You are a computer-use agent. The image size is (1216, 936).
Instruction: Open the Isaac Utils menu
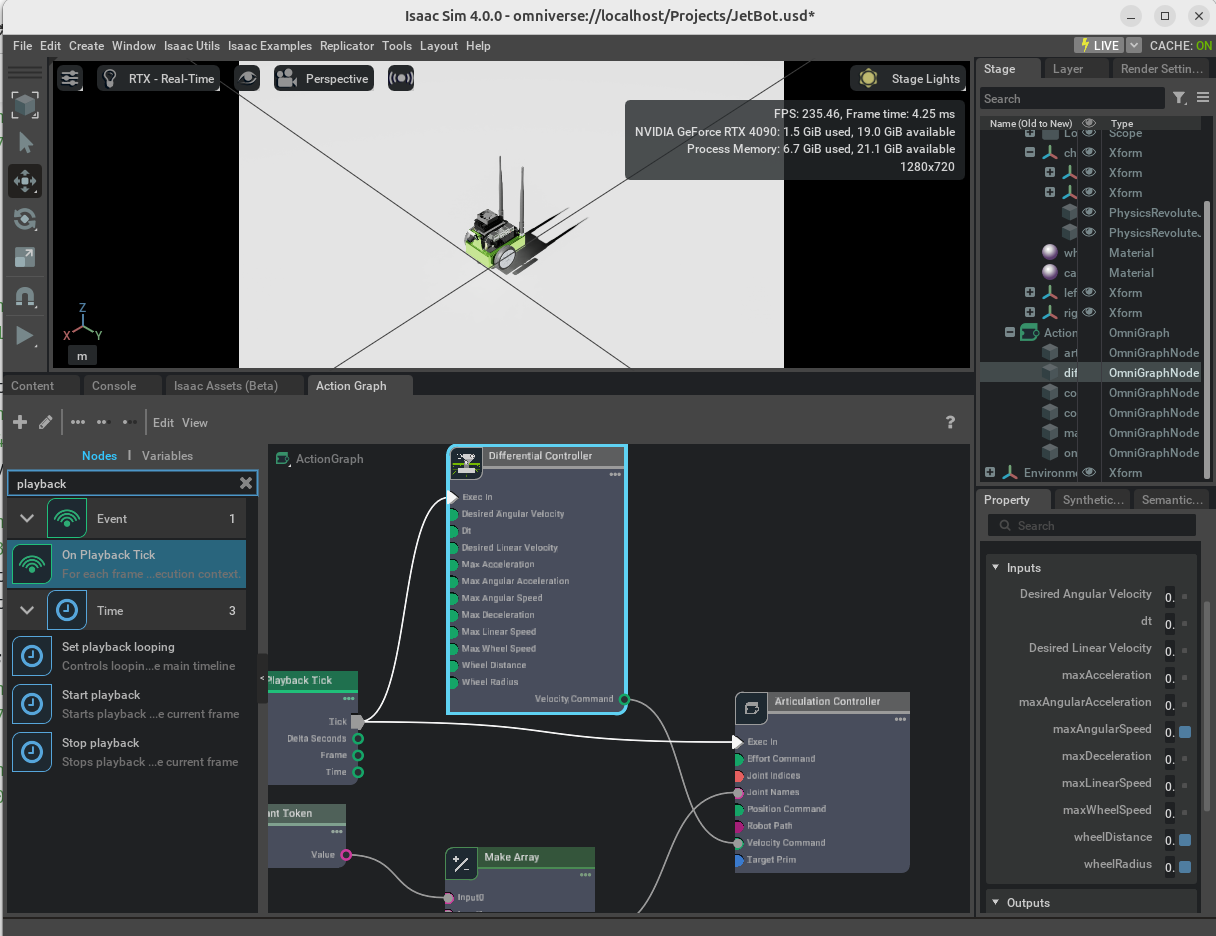[x=192, y=46]
